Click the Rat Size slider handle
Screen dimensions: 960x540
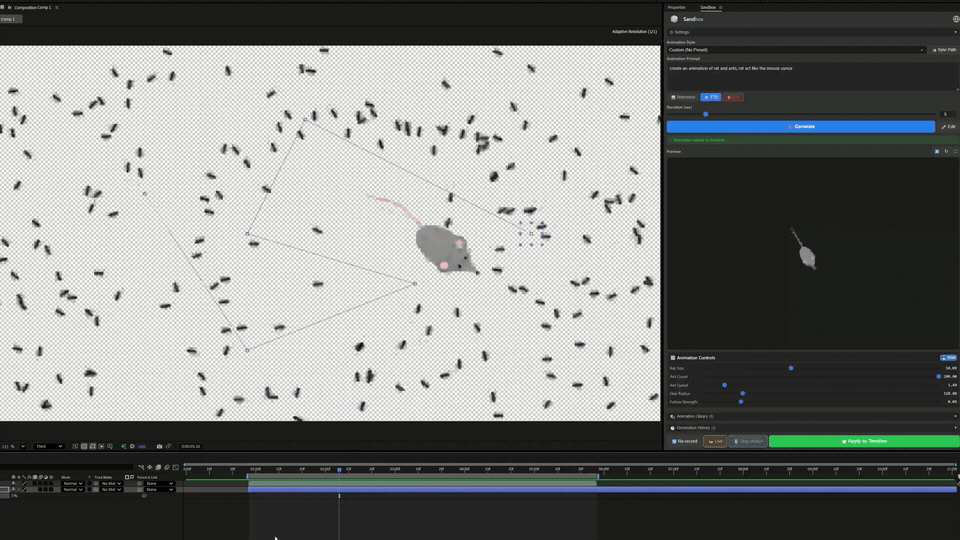791,368
